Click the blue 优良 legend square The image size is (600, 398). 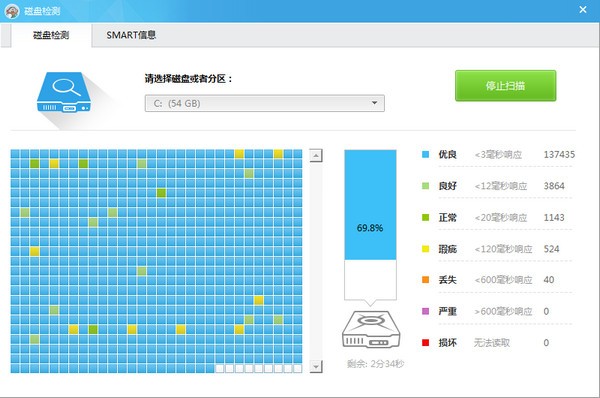tap(425, 155)
